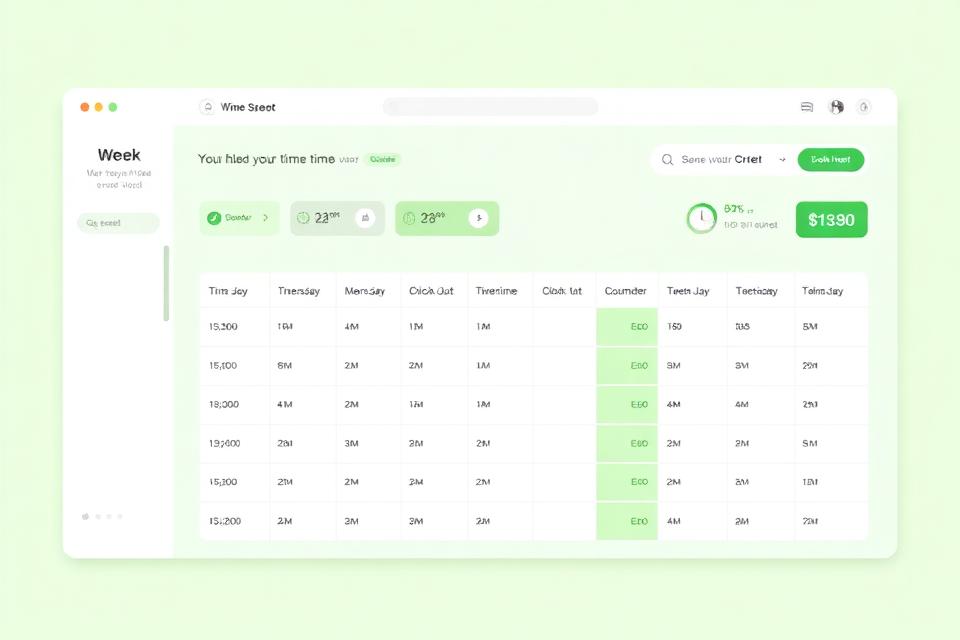The height and width of the screenshot is (640, 960).
Task: Click the top center address bar
Action: (x=490, y=107)
